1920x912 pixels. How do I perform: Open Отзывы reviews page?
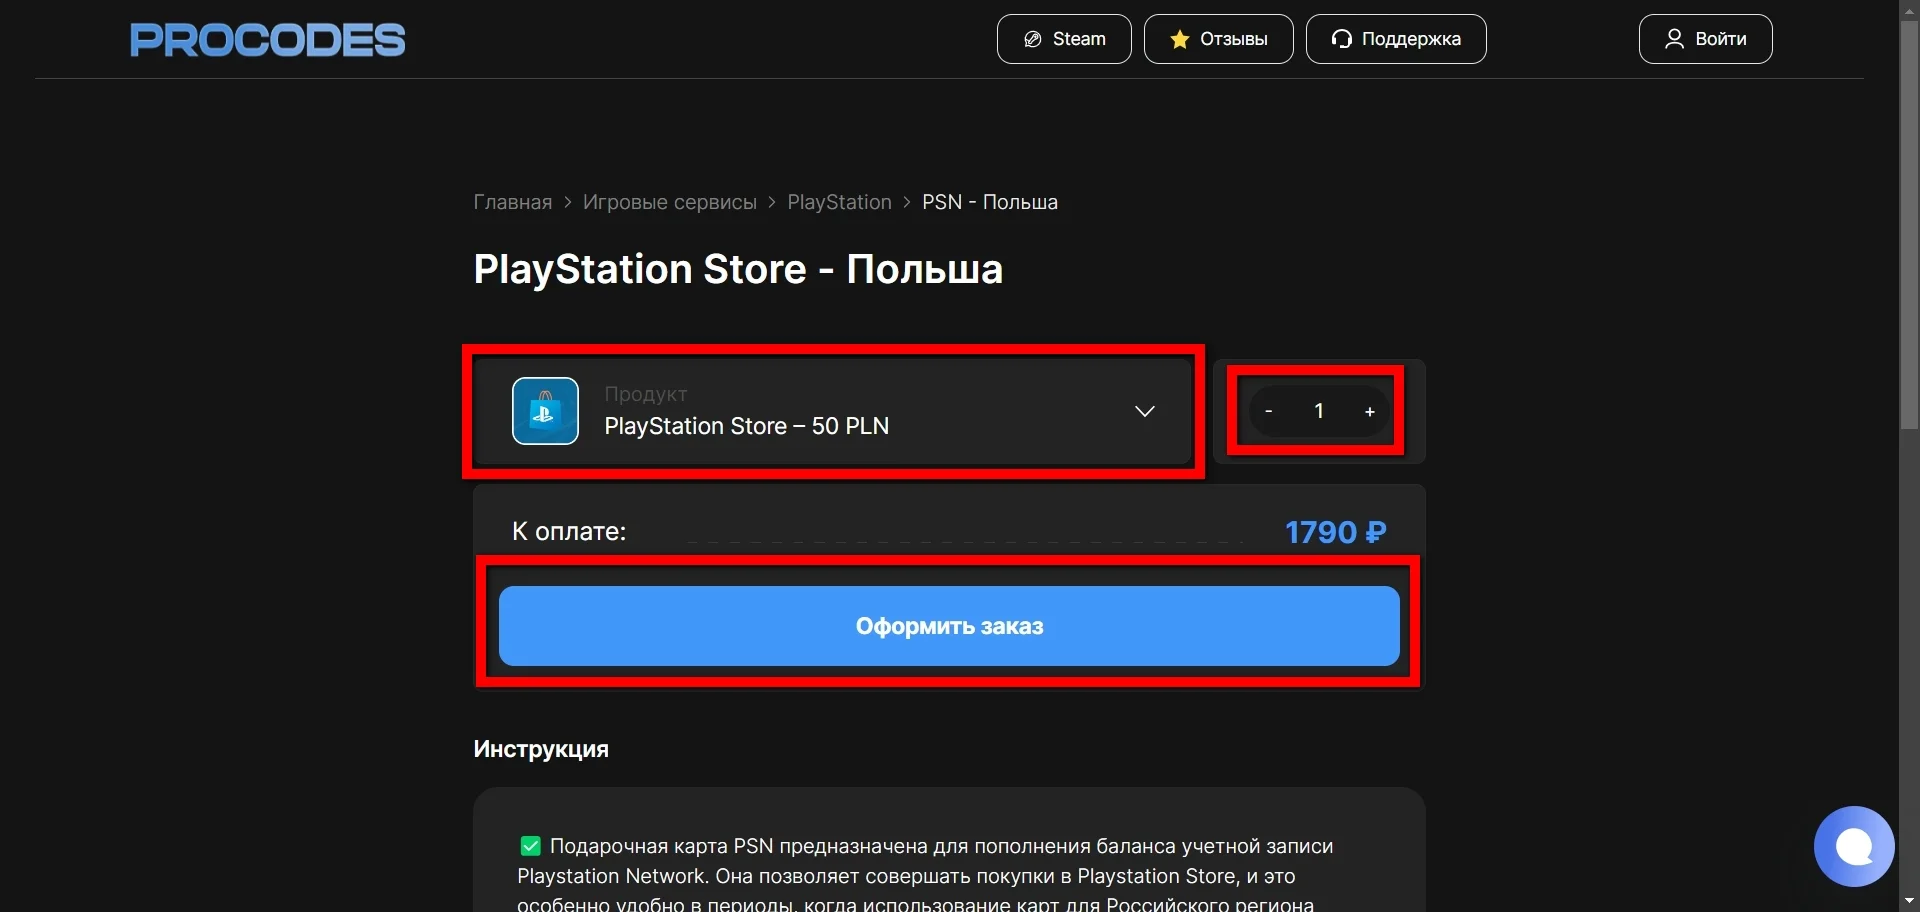tap(1218, 39)
